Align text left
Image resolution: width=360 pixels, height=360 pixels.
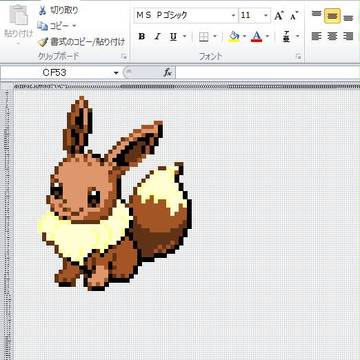point(316,36)
